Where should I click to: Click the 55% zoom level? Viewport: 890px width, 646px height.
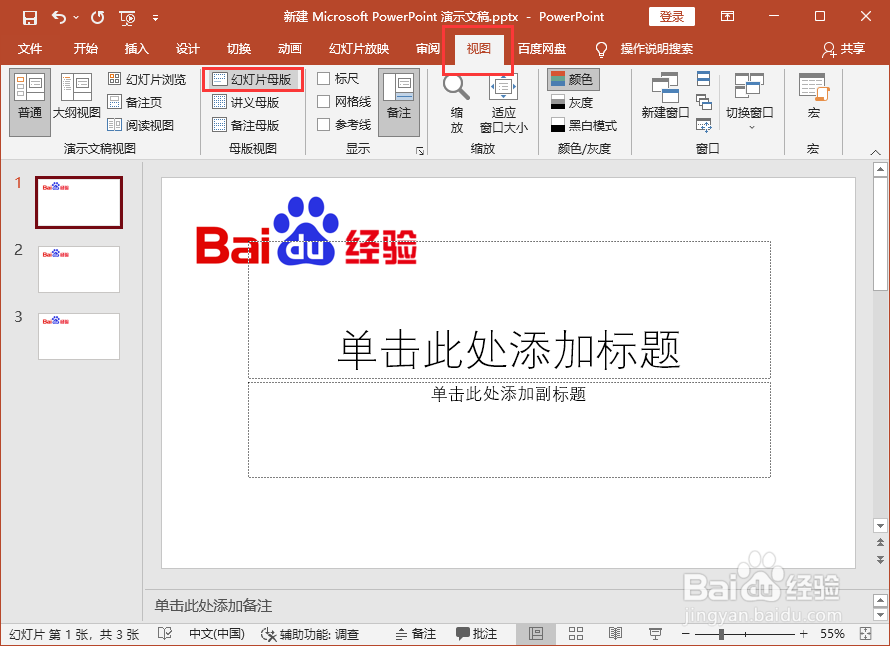(832, 634)
